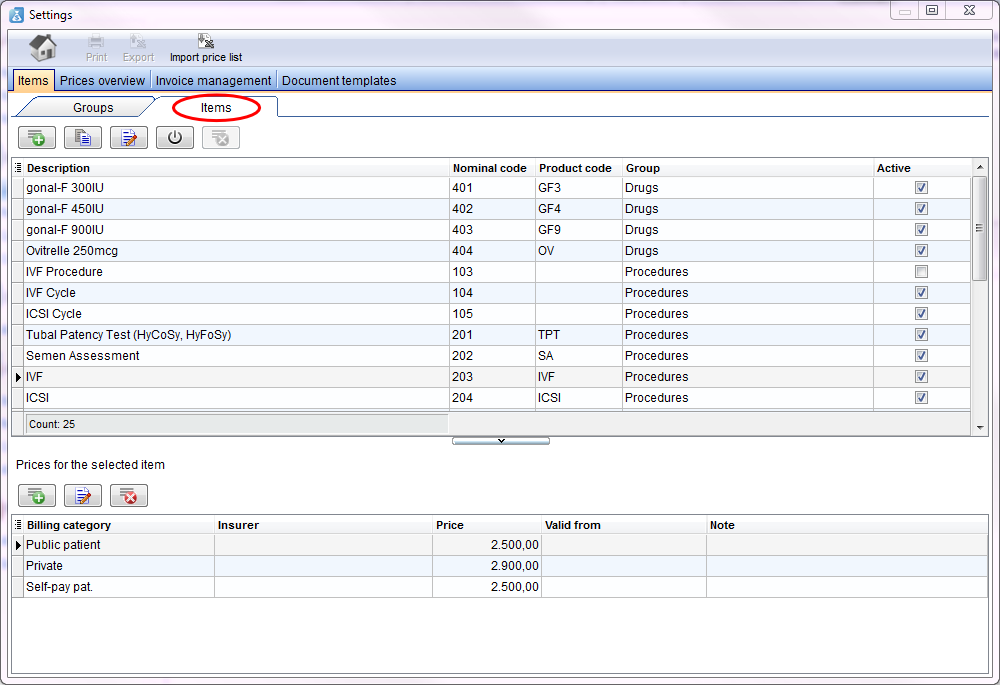The image size is (1000, 685).
Task: Uncheck Active for Semen Assessment
Action: [x=921, y=356]
